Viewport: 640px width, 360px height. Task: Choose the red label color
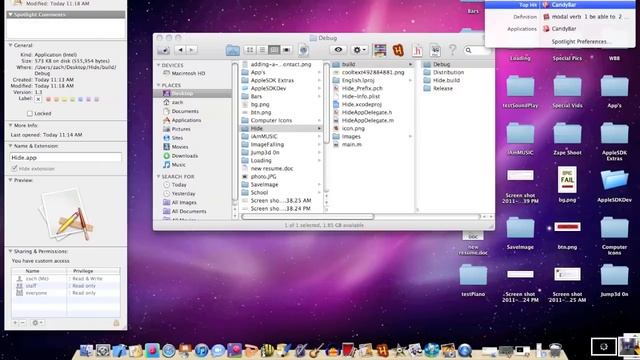pyautogui.click(x=49, y=99)
